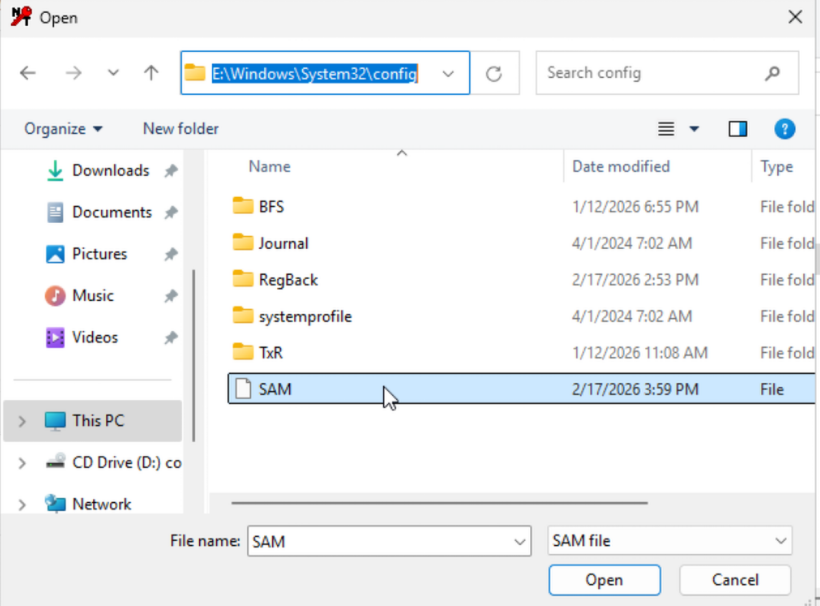Open the Help question mark icon
The width and height of the screenshot is (820, 606).
(x=785, y=128)
